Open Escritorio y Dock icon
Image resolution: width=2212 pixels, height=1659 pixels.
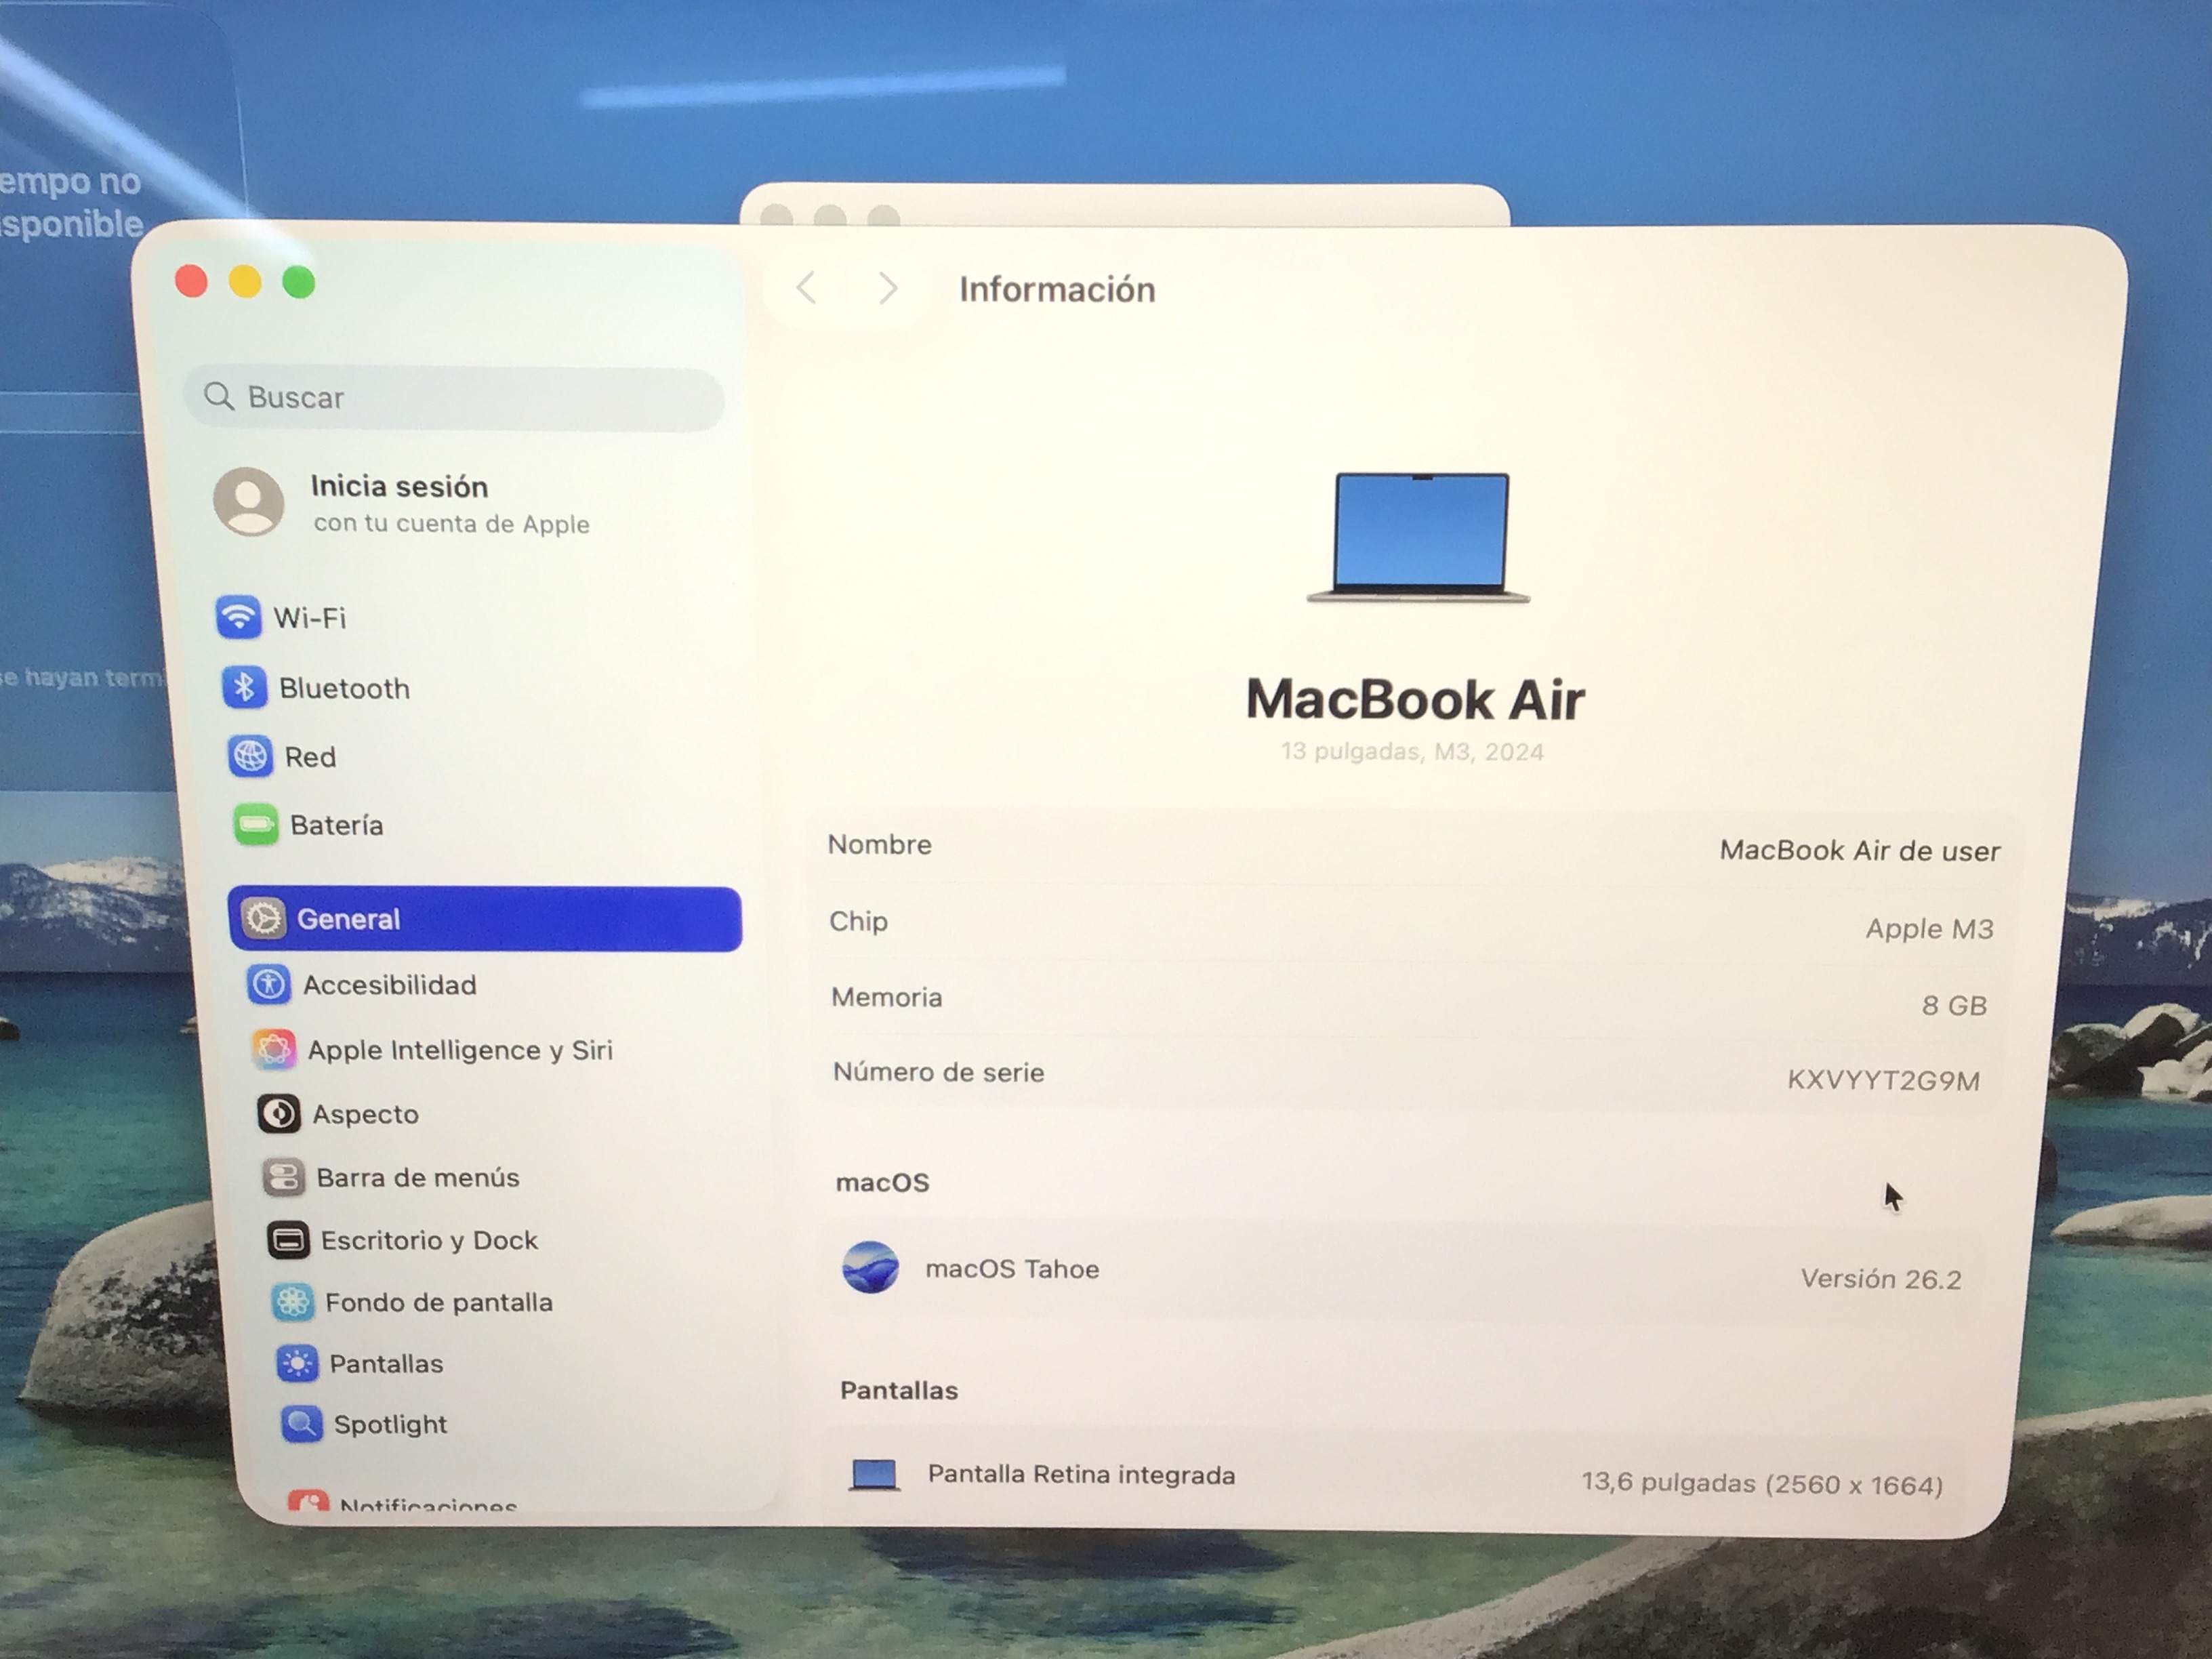[x=288, y=1241]
